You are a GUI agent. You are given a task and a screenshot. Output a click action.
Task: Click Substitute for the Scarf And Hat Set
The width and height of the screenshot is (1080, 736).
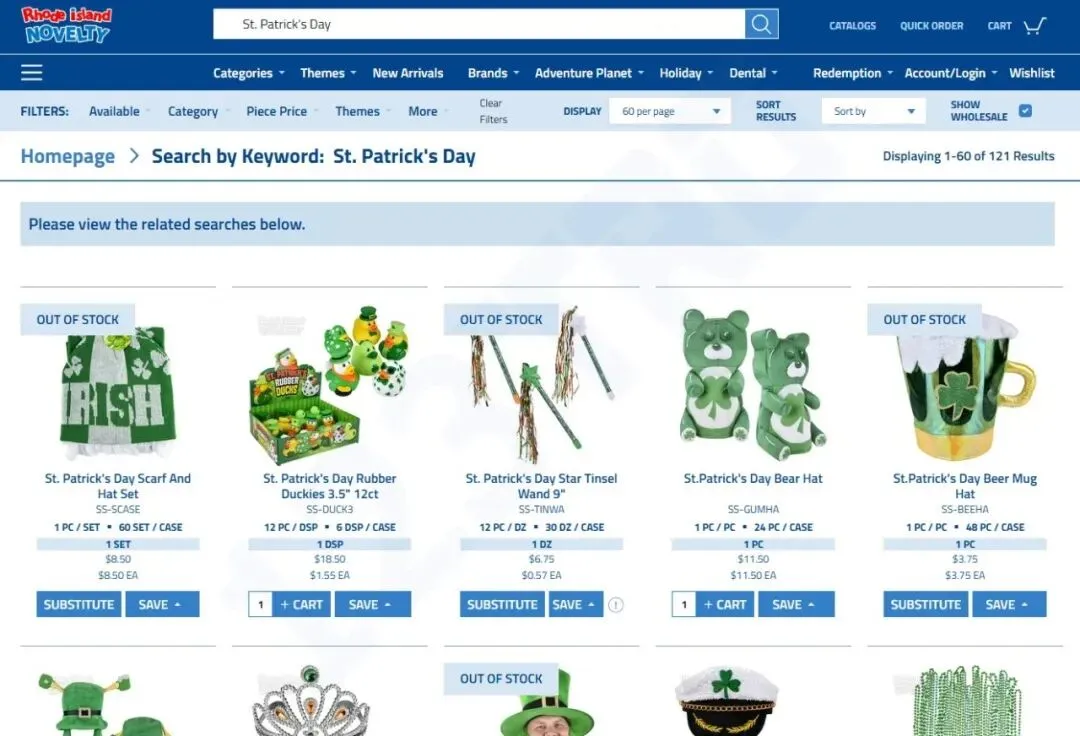pyautogui.click(x=79, y=604)
